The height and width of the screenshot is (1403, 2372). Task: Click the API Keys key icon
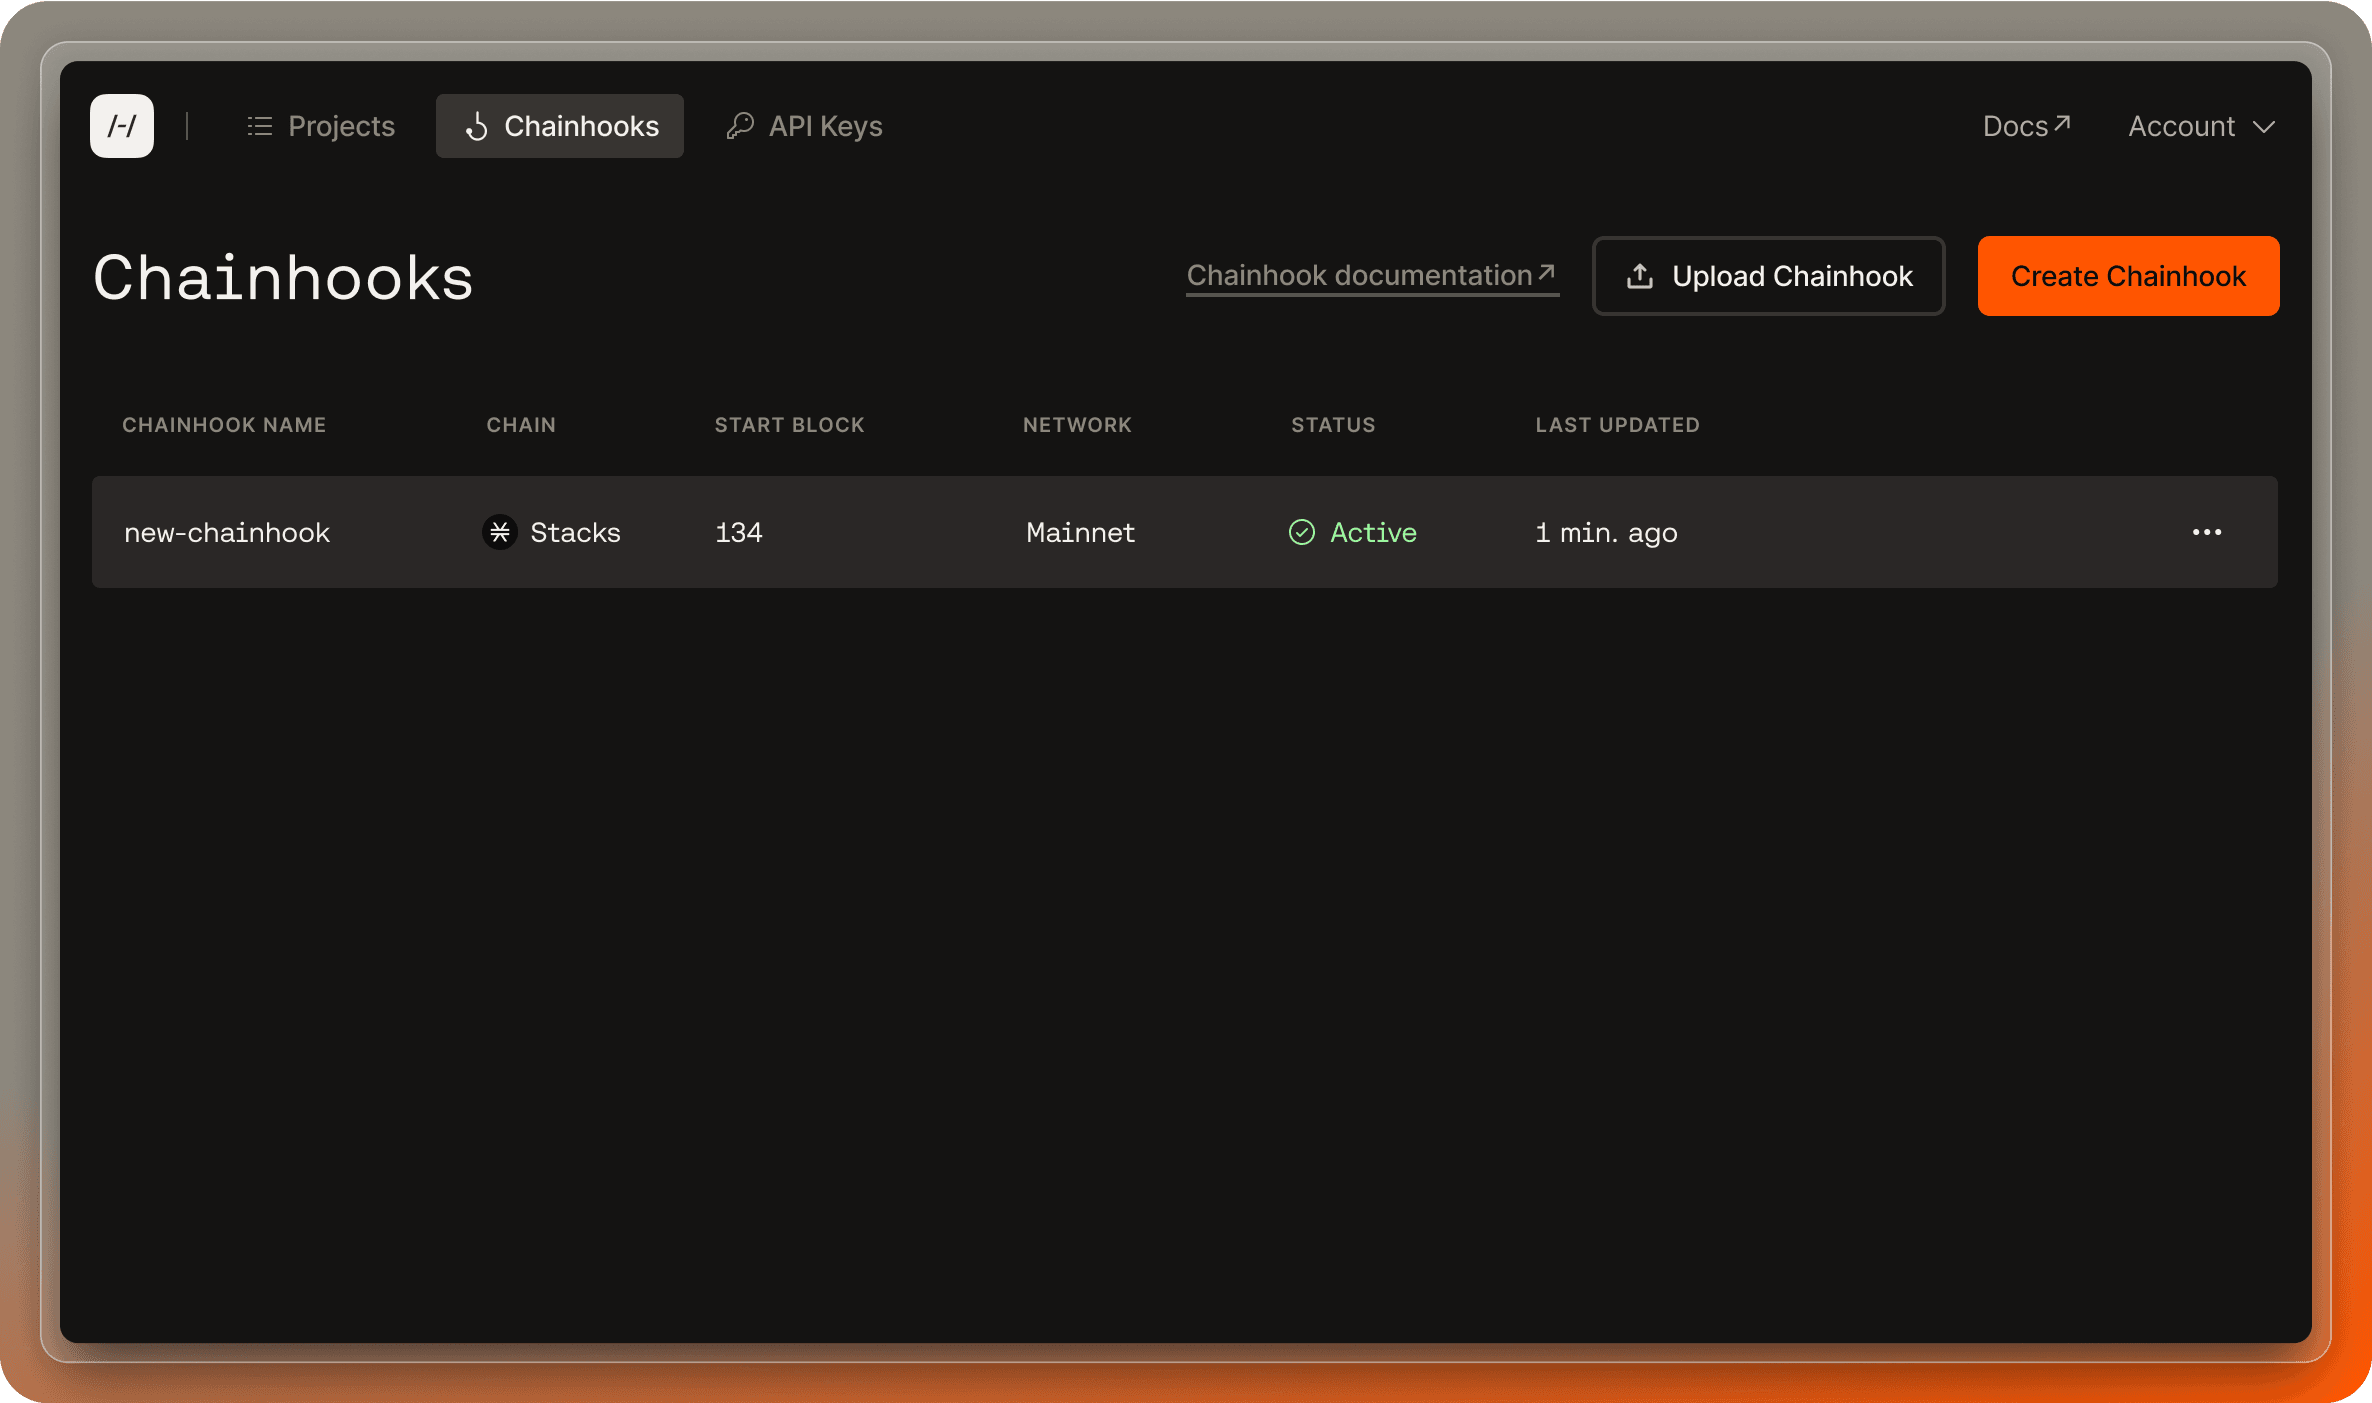click(x=740, y=126)
